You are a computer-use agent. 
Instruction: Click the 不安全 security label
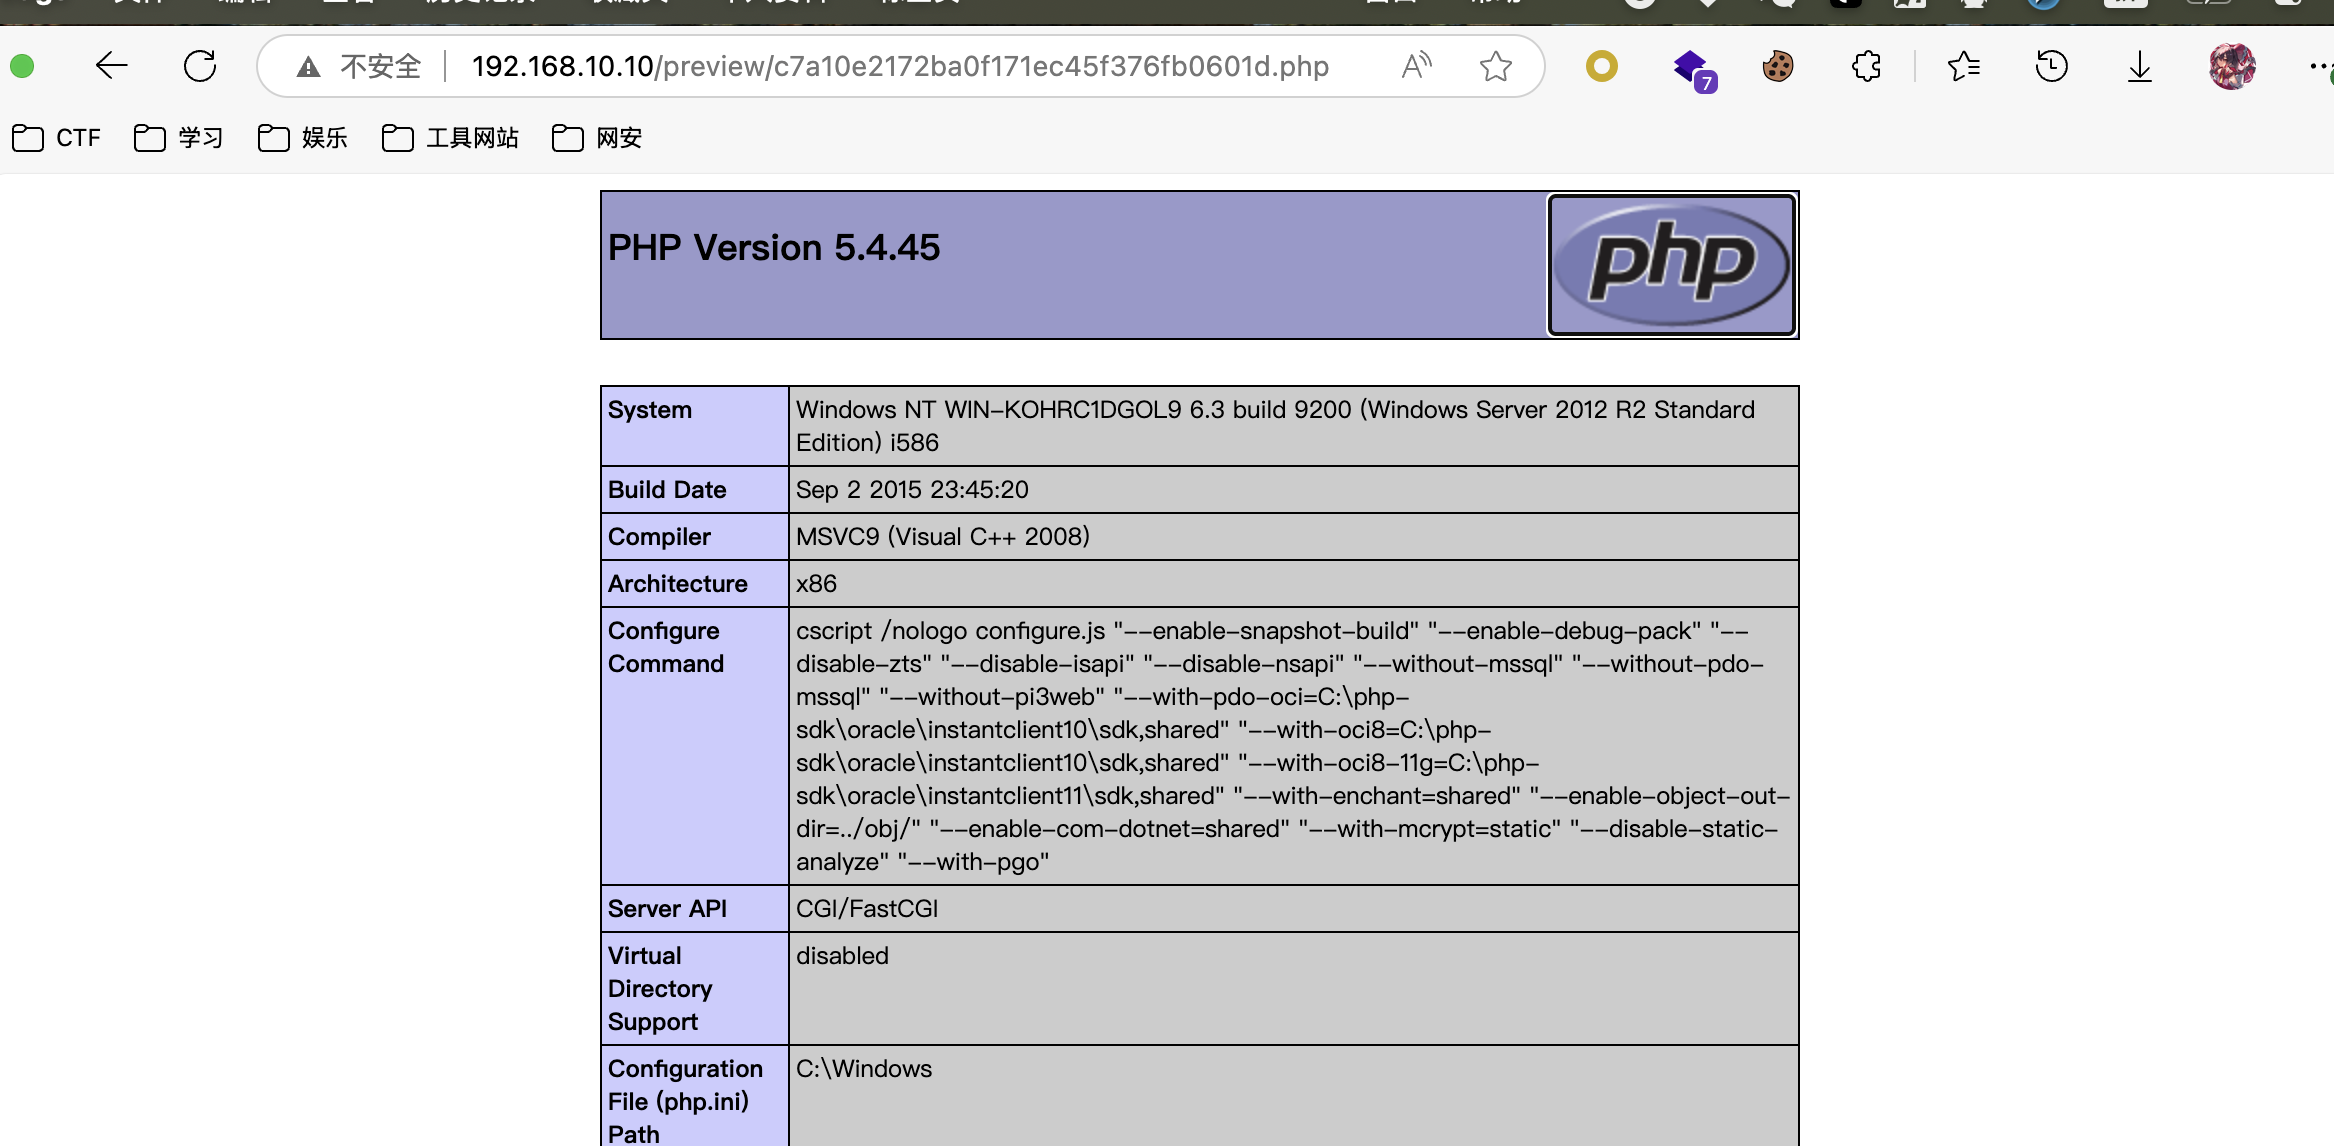[x=381, y=67]
